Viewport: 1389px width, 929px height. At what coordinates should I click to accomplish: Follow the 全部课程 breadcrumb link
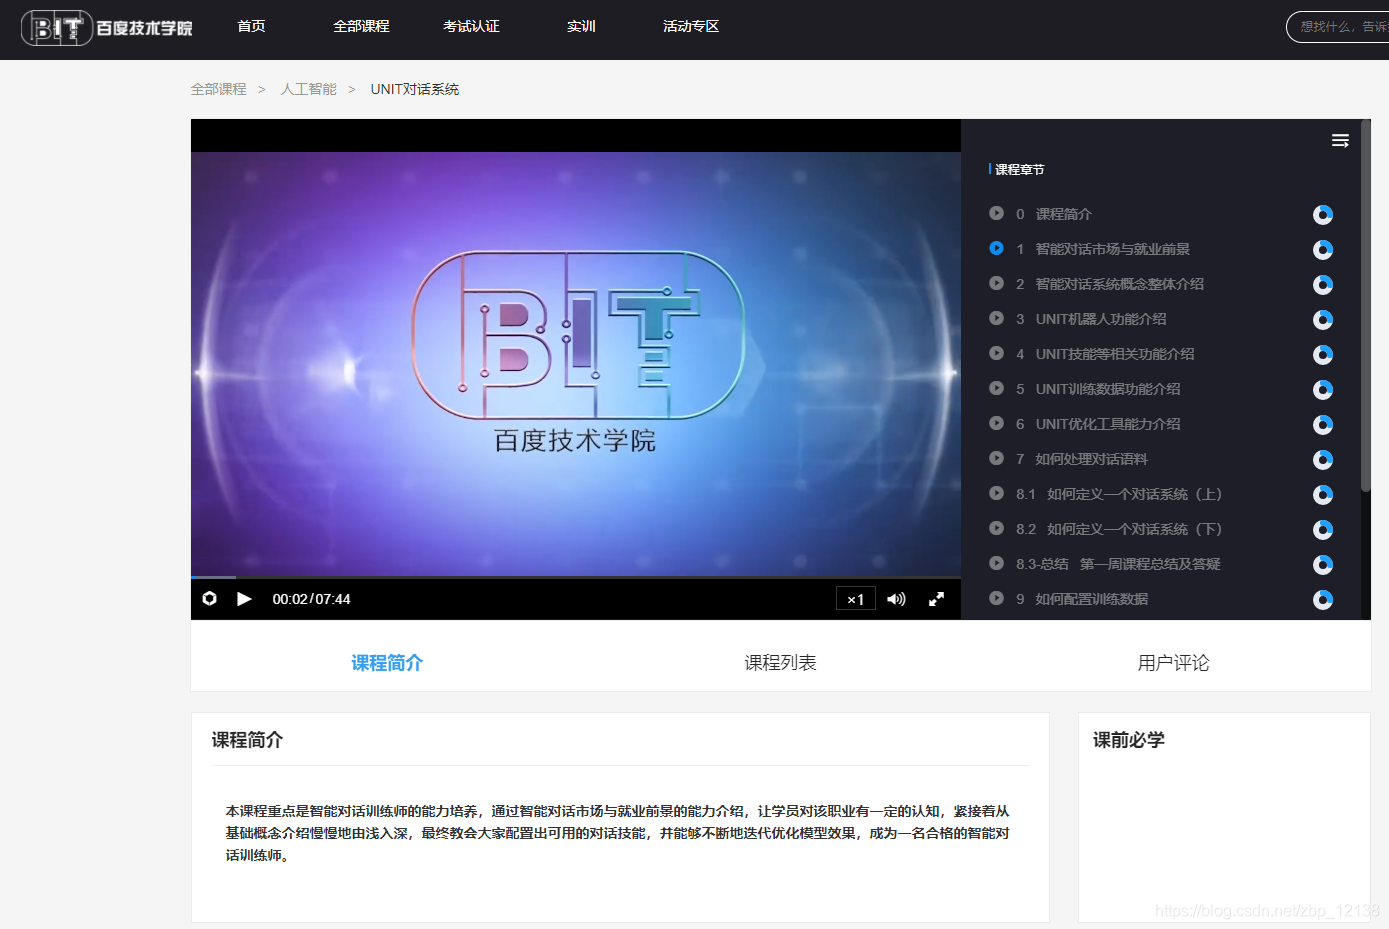[218, 89]
